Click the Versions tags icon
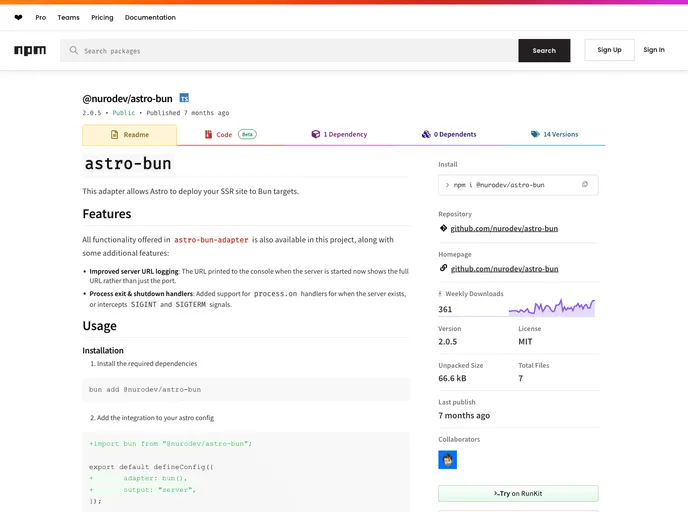688x512 pixels. point(535,134)
